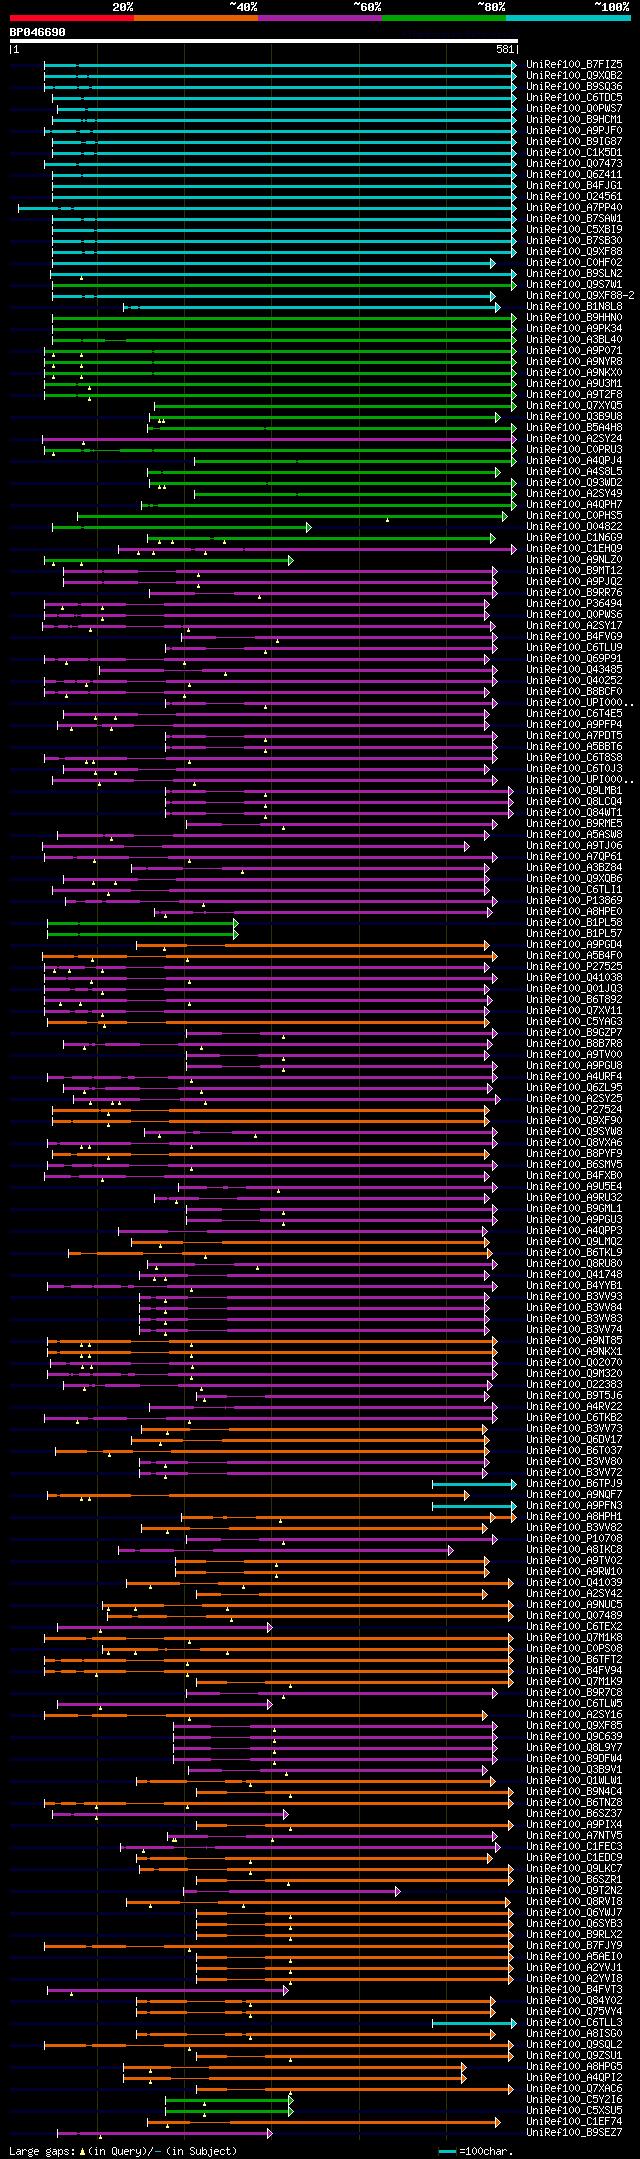This screenshot has height=2159, width=640.
Task: Choose the UniRef100_B4FVG9 label
Action: [x=574, y=636]
